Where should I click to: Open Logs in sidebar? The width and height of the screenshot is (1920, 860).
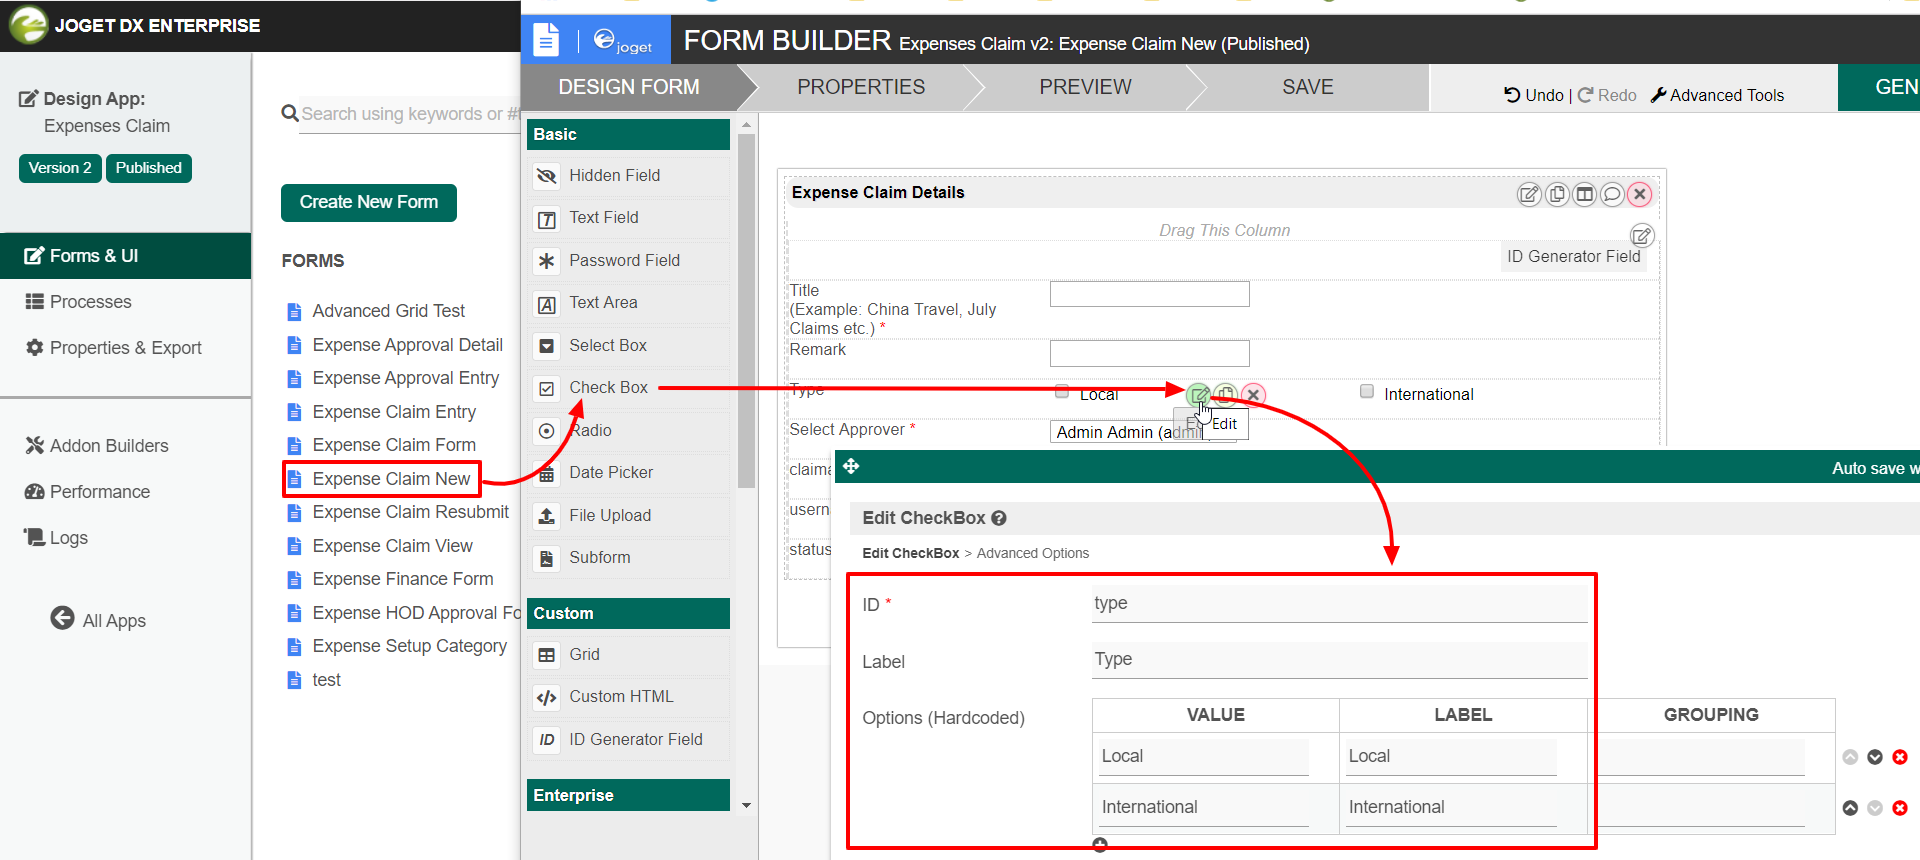click(126, 538)
